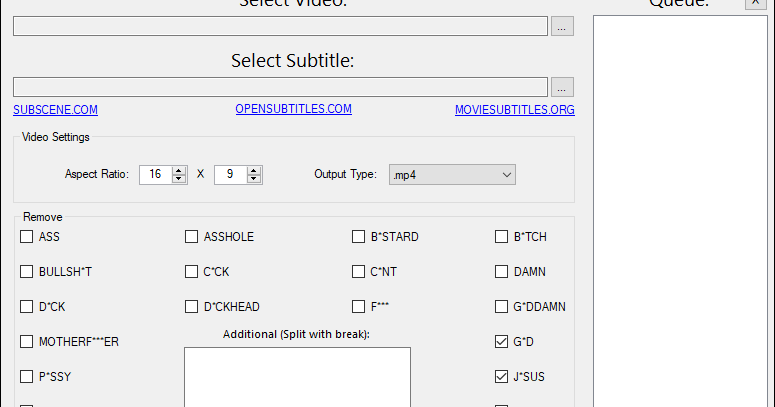Image resolution: width=775 pixels, height=407 pixels.
Task: Click the video browse ellipsis button
Action: point(562,27)
